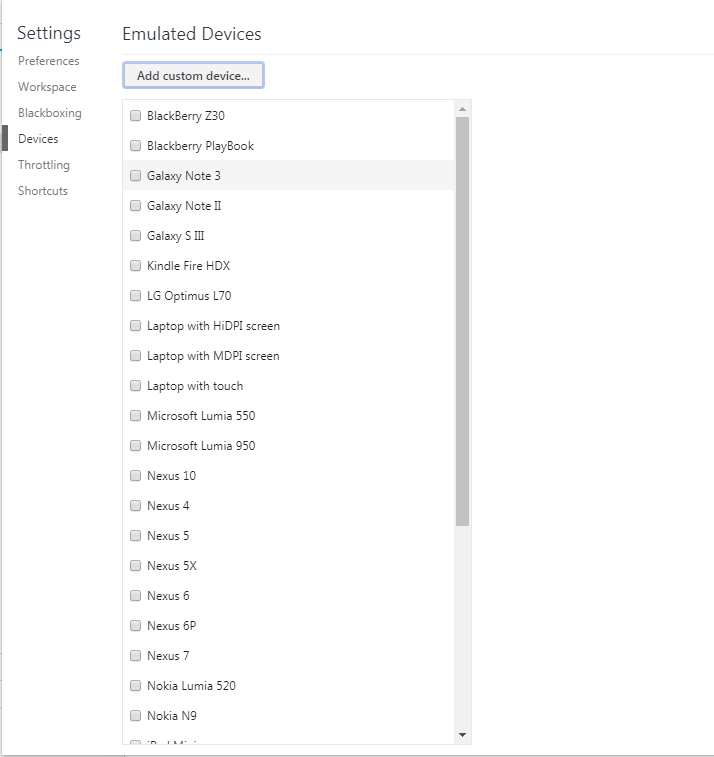Enable the Nexus 7 checkbox
The image size is (714, 757).
point(136,655)
